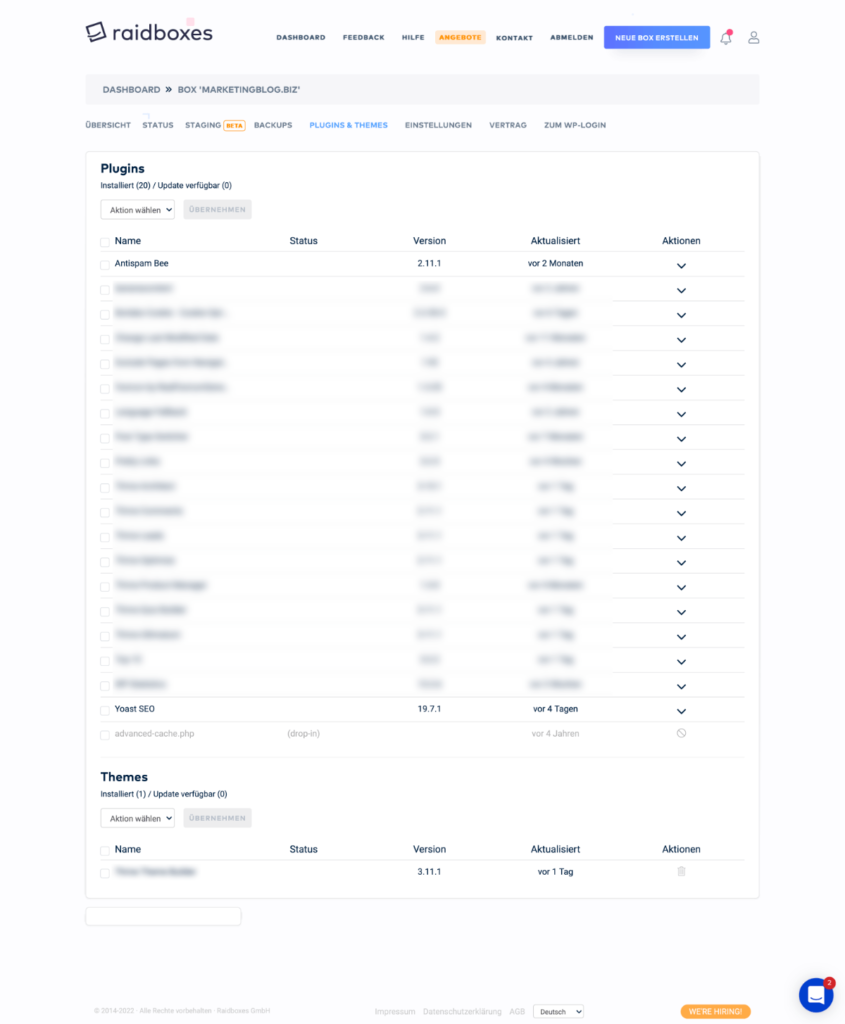Check the Antispam Bee plugin checkbox

105,263
